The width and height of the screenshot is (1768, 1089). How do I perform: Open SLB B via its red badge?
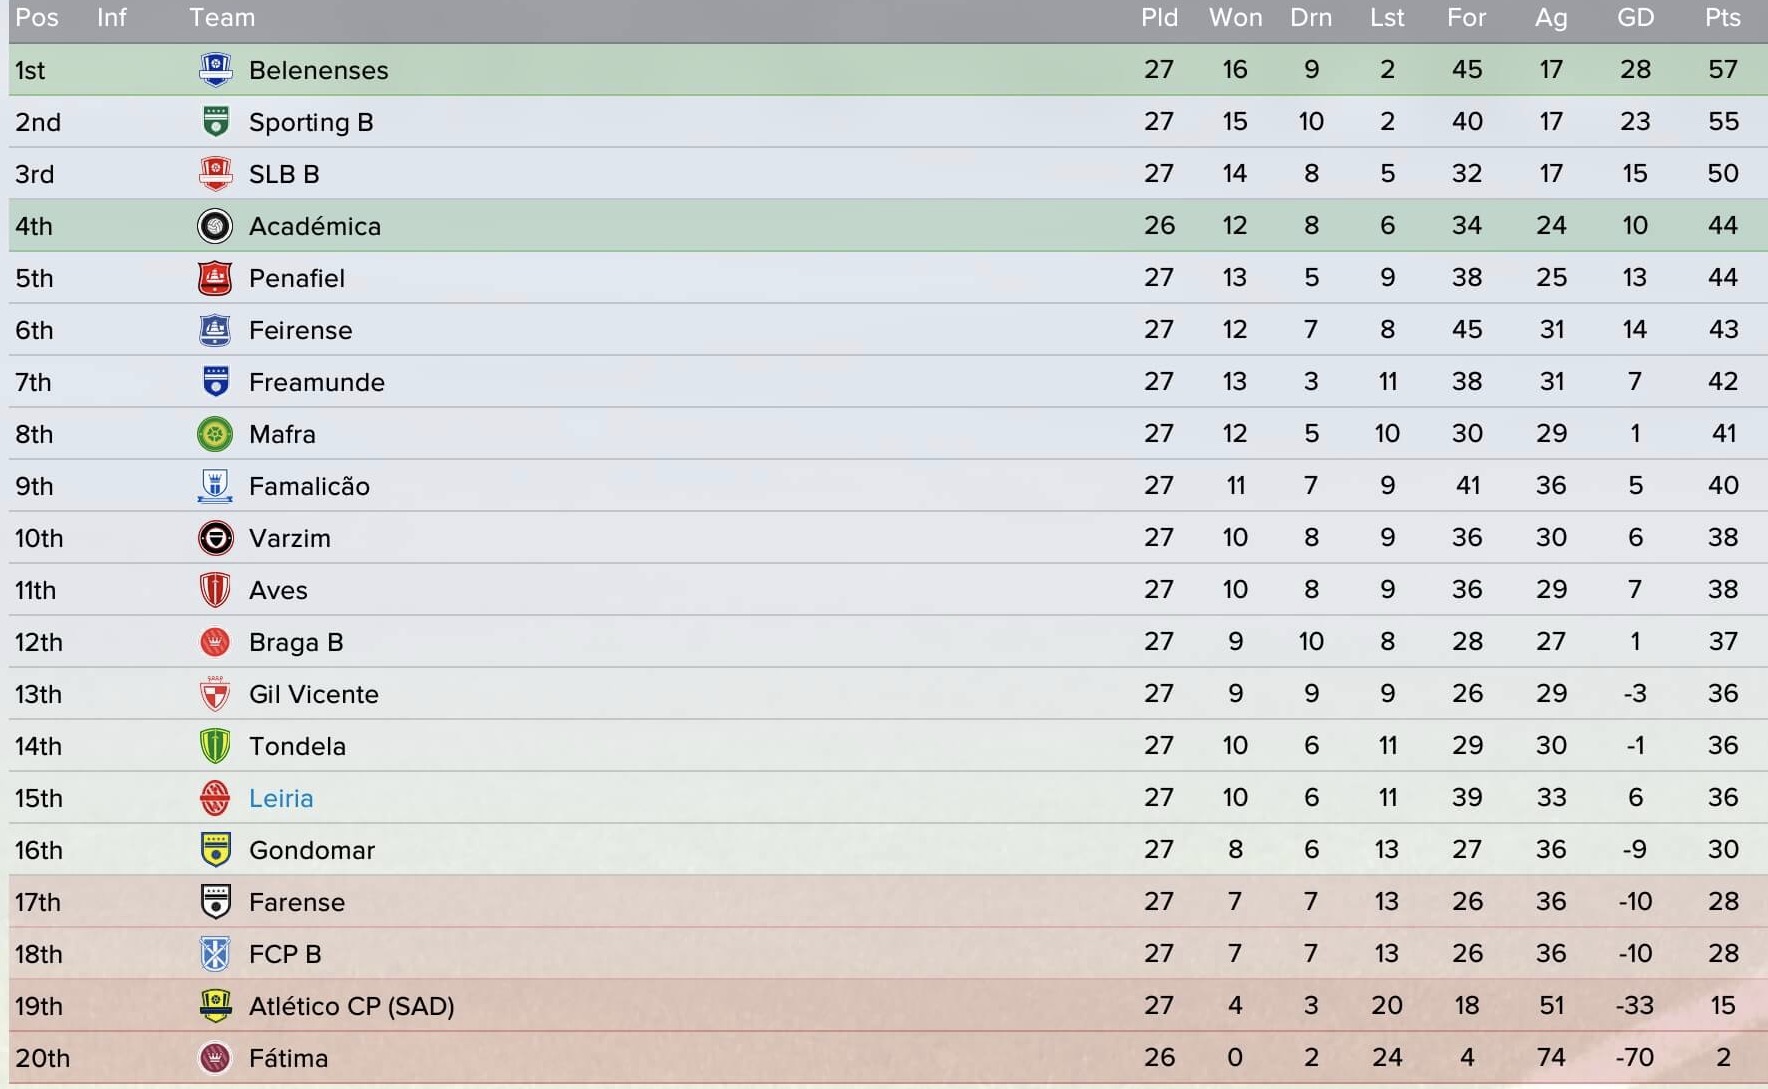[x=215, y=174]
